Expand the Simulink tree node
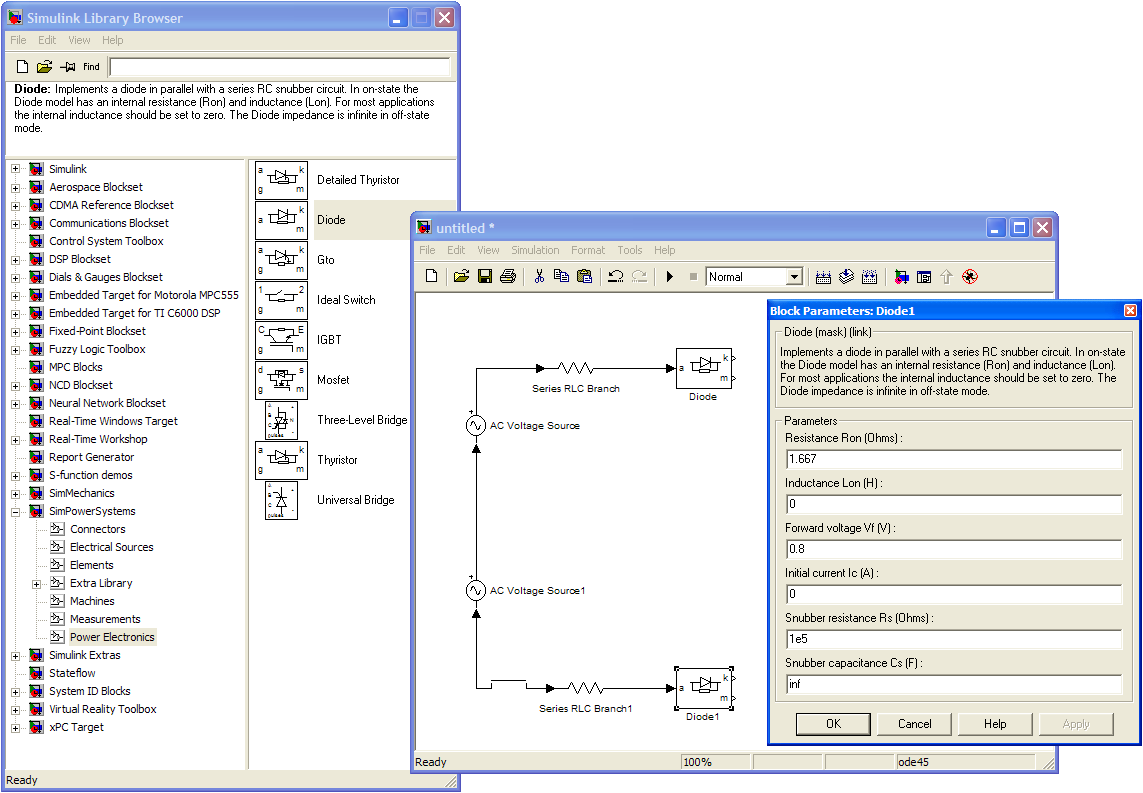The height and width of the screenshot is (793, 1143). pos(15,169)
